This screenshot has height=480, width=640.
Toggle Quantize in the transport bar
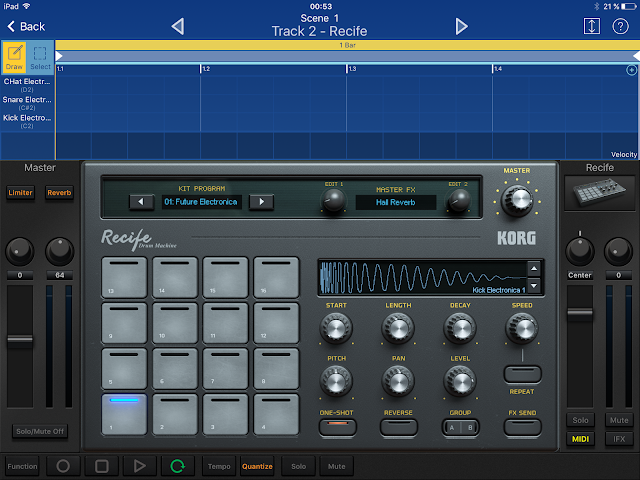[257, 466]
